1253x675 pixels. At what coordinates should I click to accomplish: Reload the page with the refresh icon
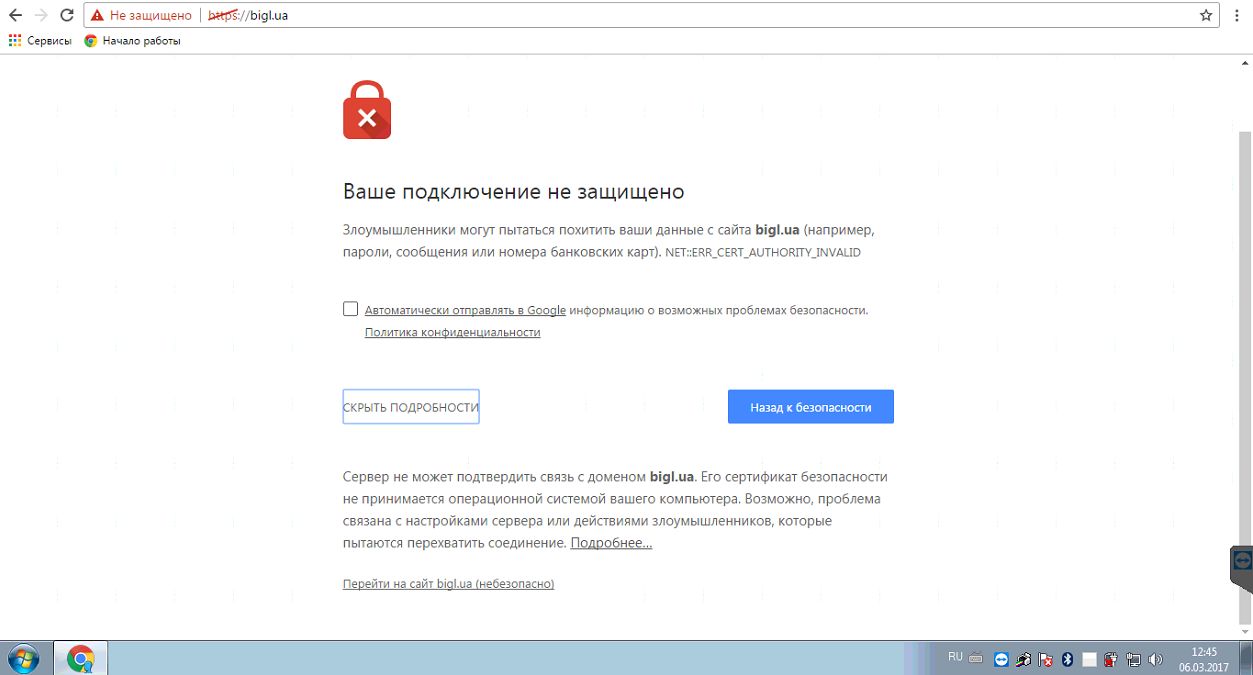click(x=67, y=15)
